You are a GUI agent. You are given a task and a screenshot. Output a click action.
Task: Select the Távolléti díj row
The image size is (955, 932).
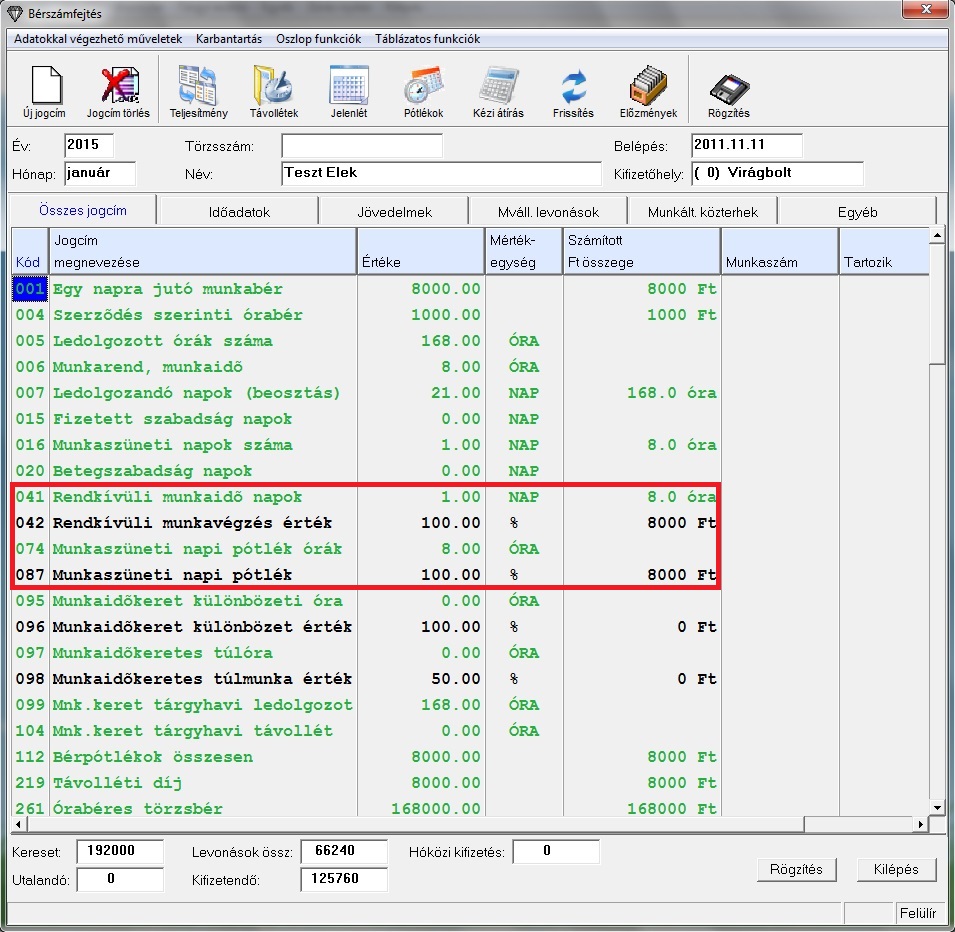click(200, 783)
